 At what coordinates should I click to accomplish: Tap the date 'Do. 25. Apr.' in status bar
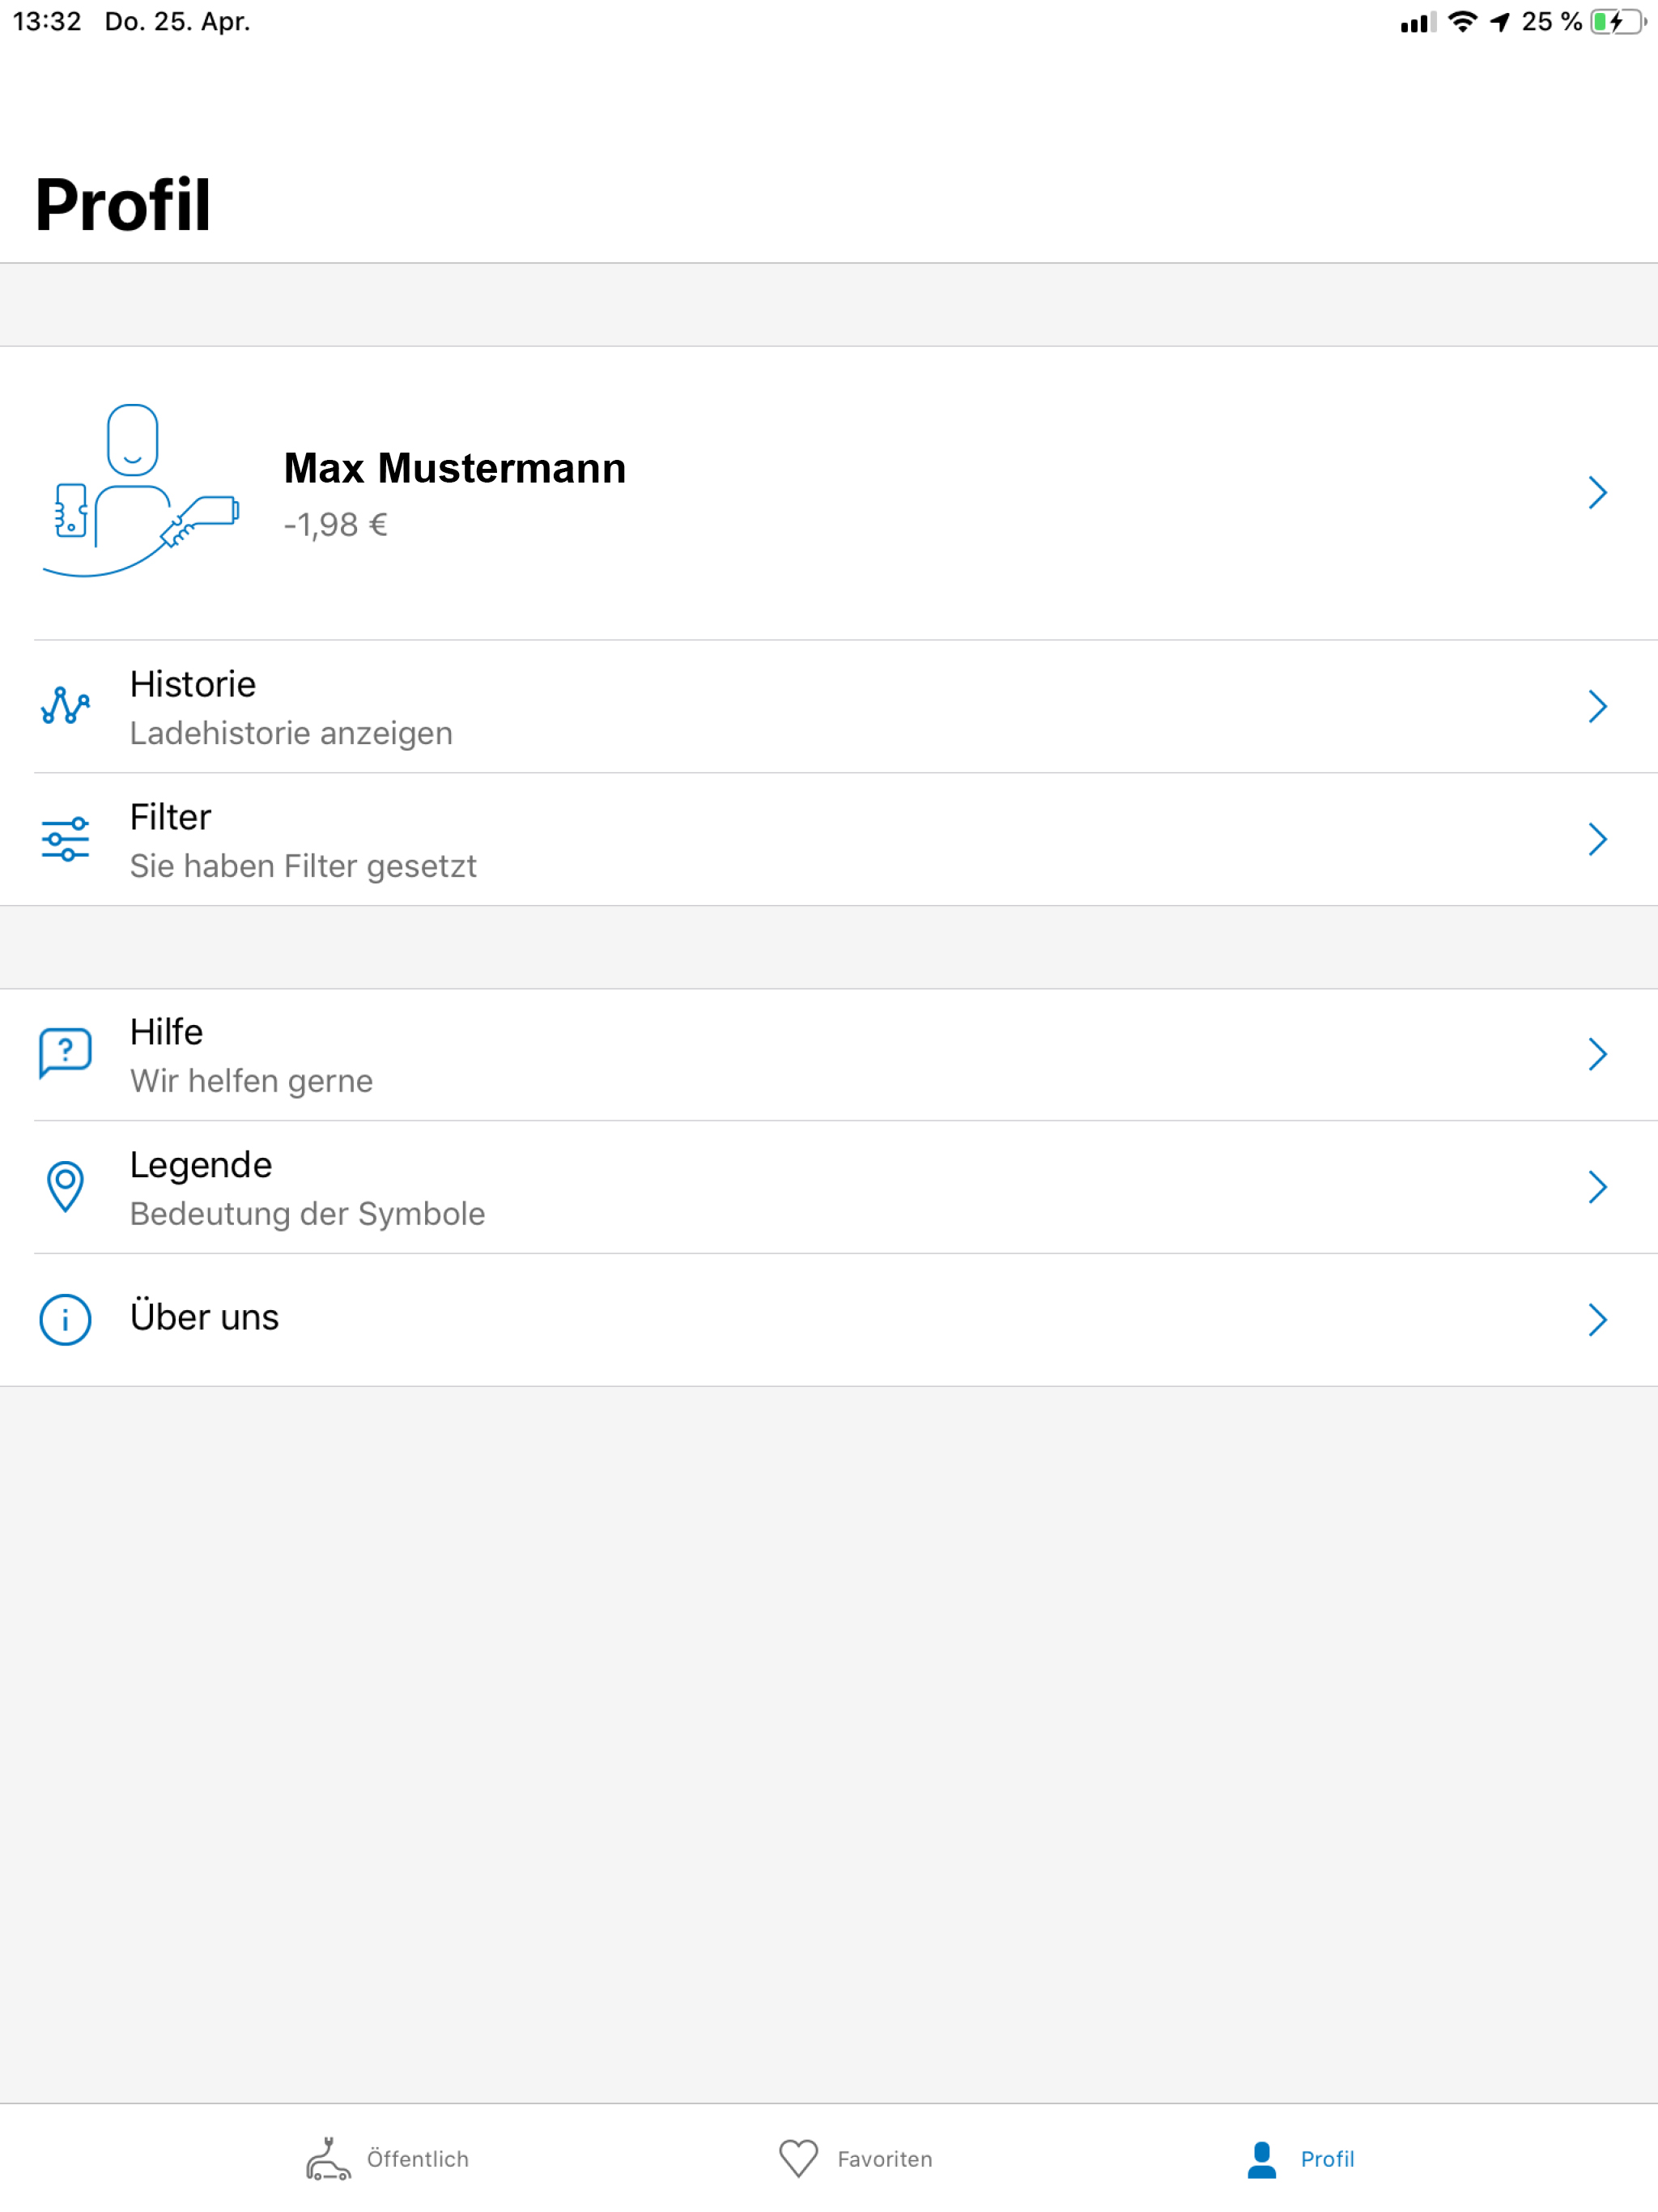(177, 21)
